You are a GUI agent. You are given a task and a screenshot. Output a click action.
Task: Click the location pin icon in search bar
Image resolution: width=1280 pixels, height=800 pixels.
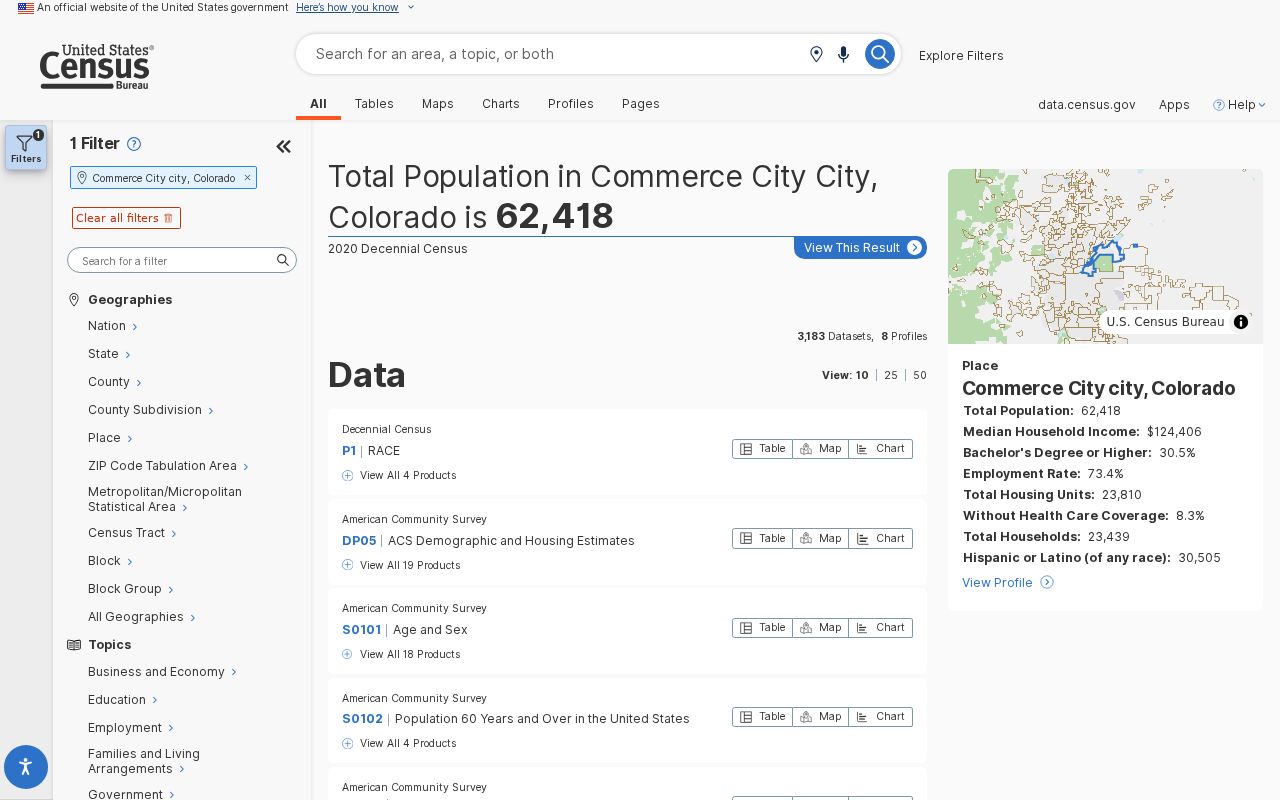[x=816, y=54]
